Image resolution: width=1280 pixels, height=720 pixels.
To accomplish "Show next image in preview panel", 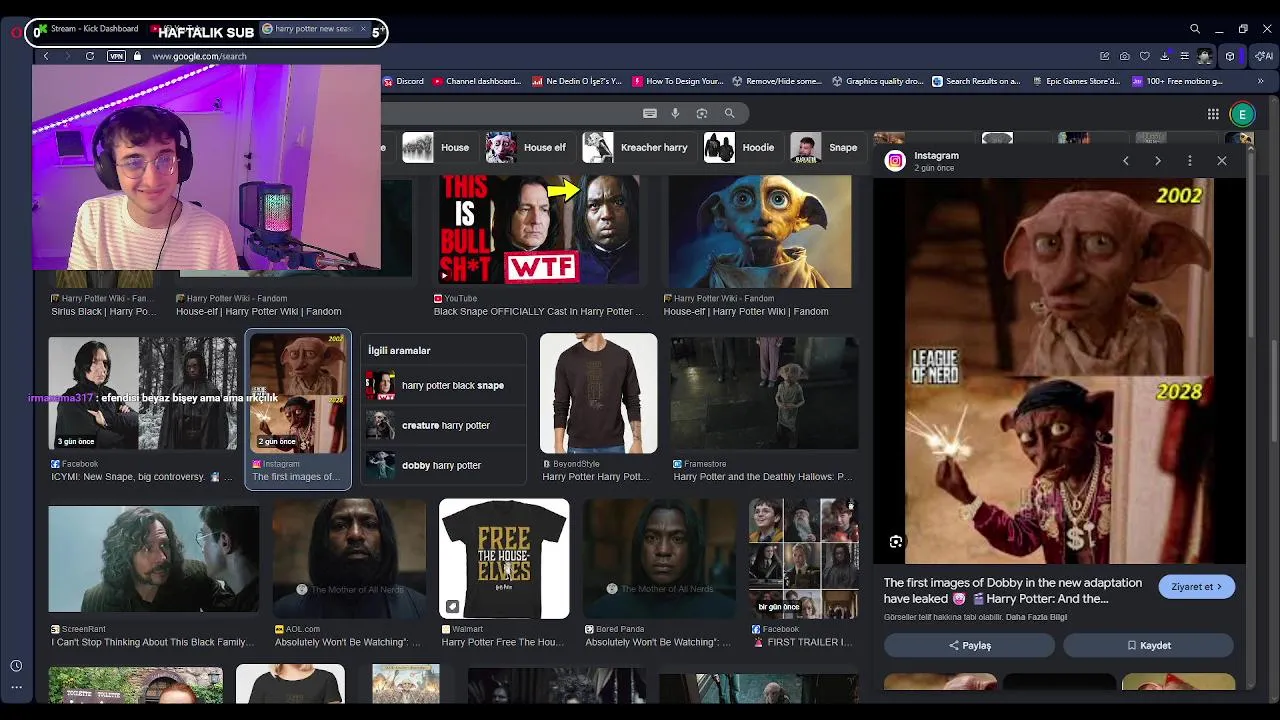I will (x=1158, y=160).
